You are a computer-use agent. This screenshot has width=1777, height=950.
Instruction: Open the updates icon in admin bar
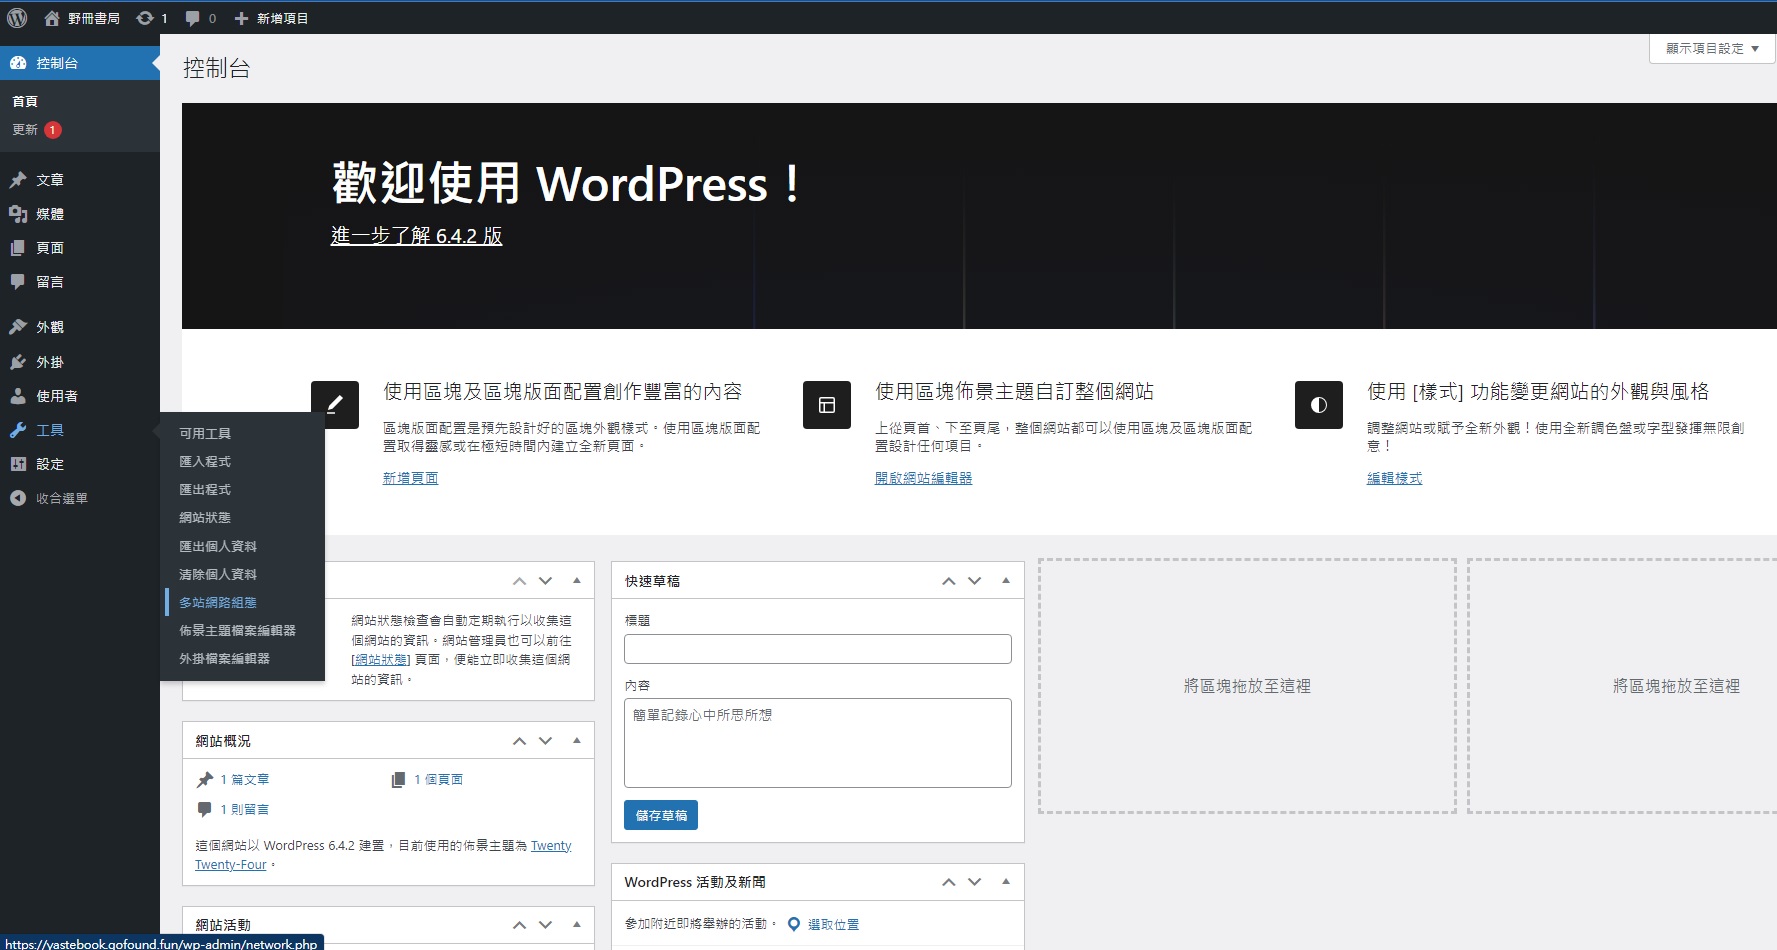[x=146, y=18]
